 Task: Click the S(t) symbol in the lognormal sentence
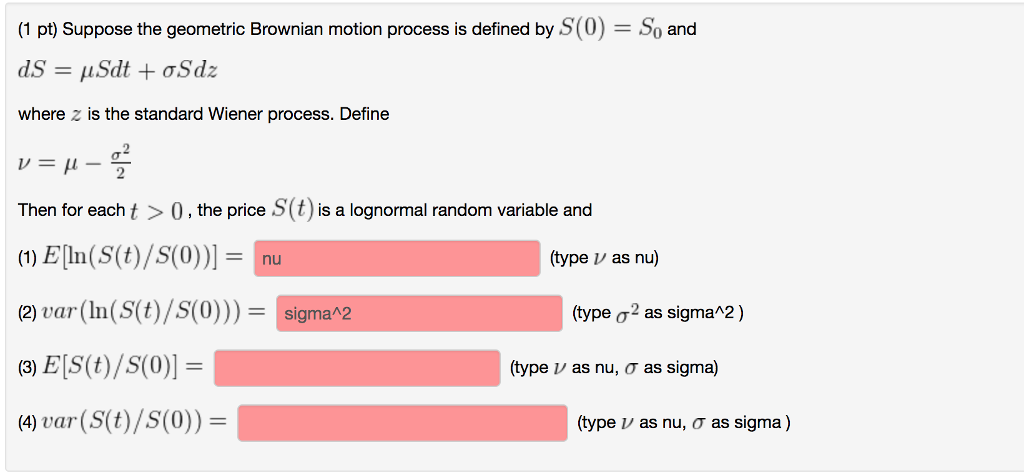[x=292, y=210]
